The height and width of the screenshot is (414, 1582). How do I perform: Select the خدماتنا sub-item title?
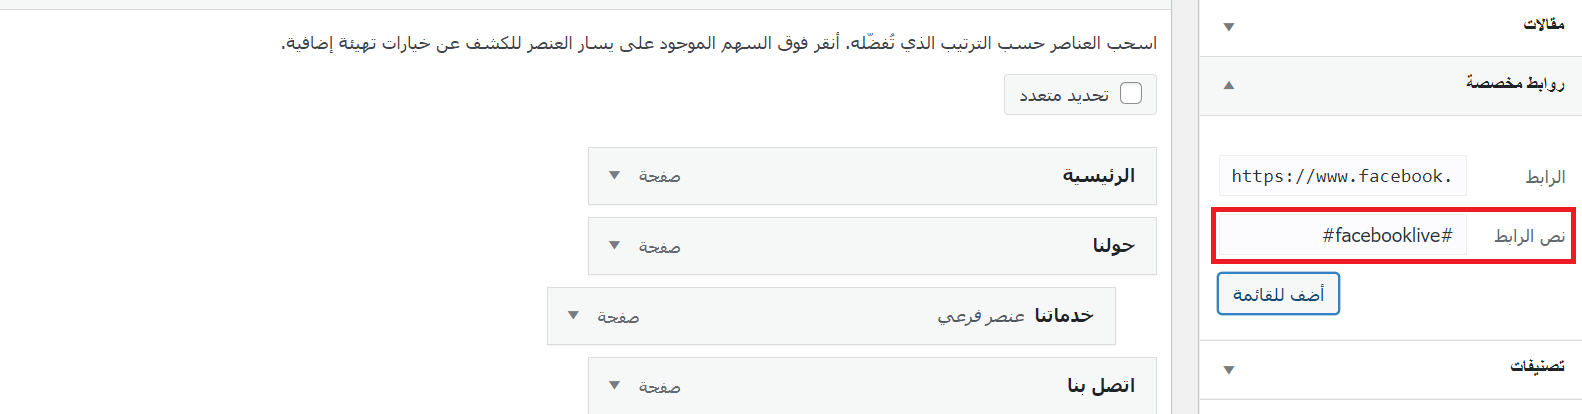tap(1063, 316)
